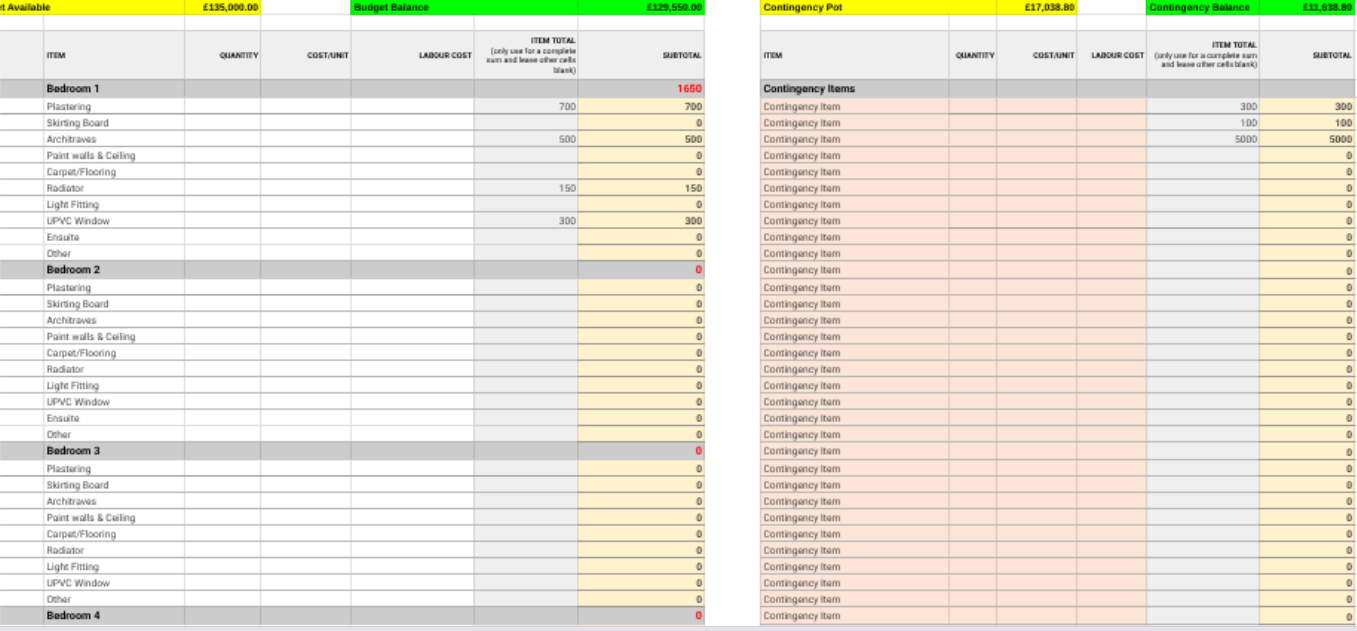Select Light Fitting under Bedroom 1

(x=72, y=204)
